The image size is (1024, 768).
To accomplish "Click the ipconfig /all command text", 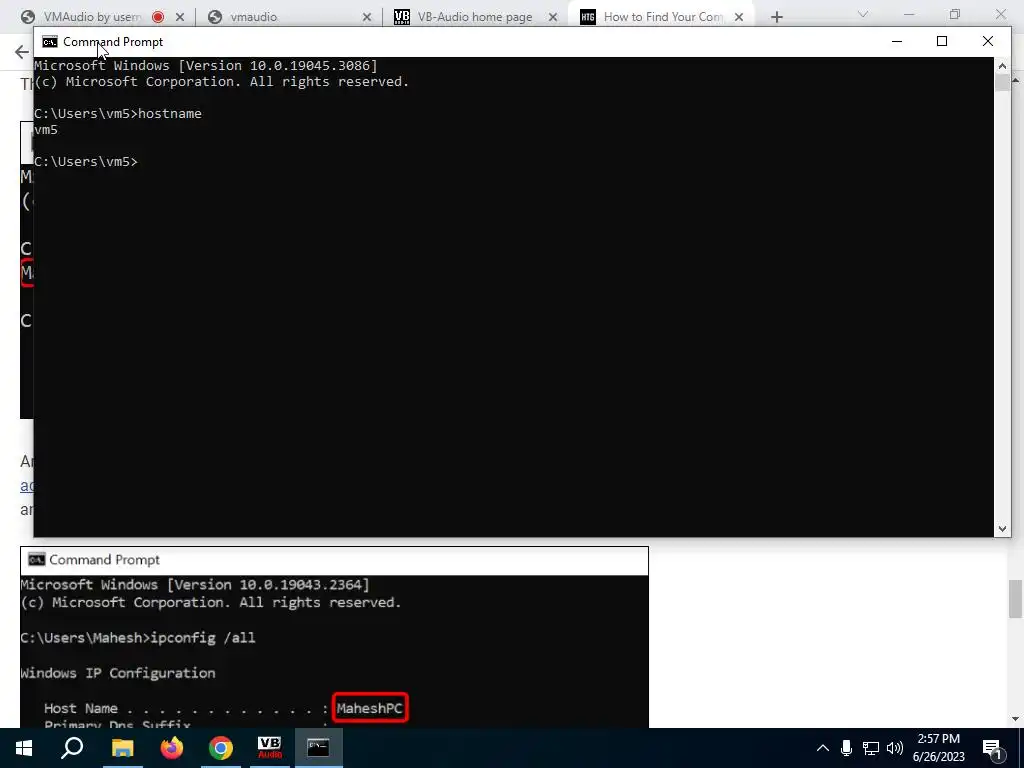I will tap(202, 638).
